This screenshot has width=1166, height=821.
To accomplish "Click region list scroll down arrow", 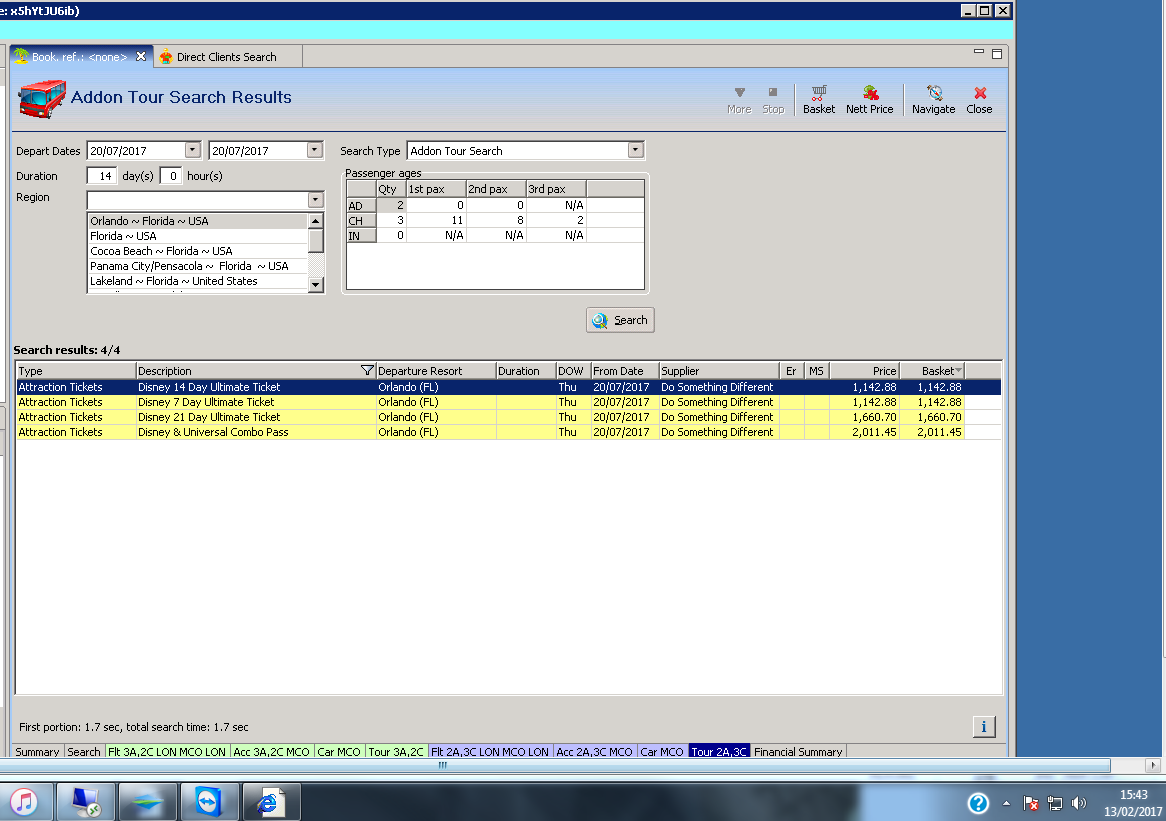I will [315, 285].
